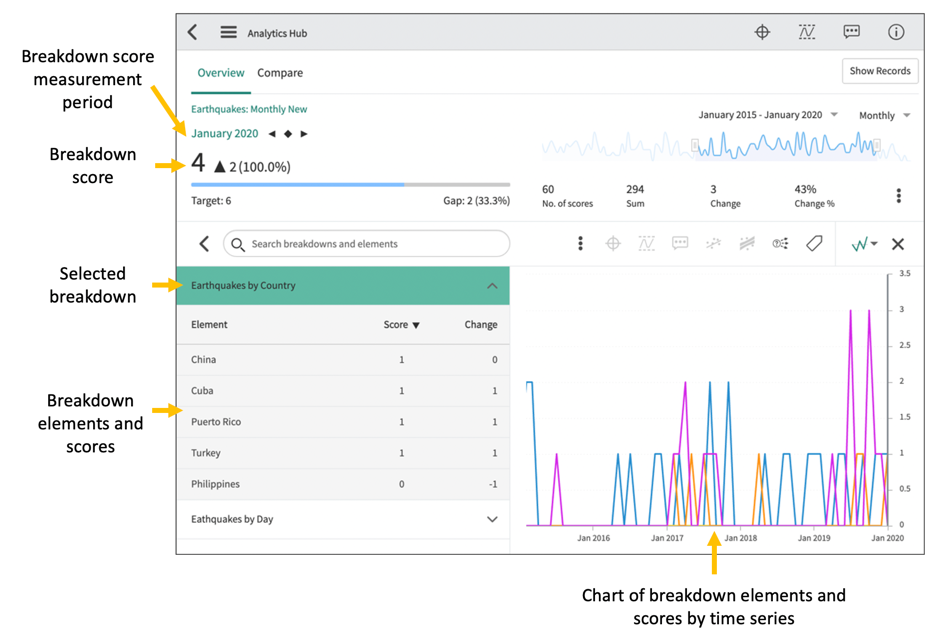Switch to the Compare tab
The width and height of the screenshot is (939, 640).
pyautogui.click(x=280, y=73)
